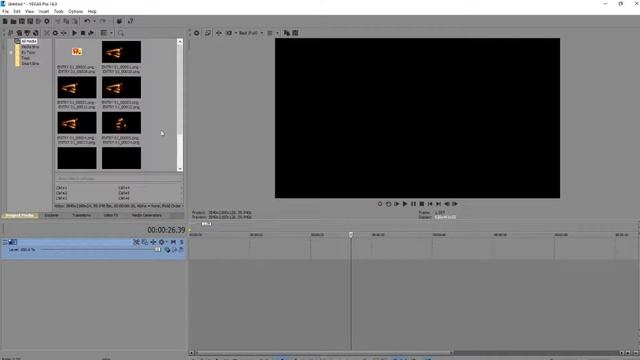Image resolution: width=640 pixels, height=360 pixels.
Task: Select the By Type folder
Action: click(x=28, y=53)
